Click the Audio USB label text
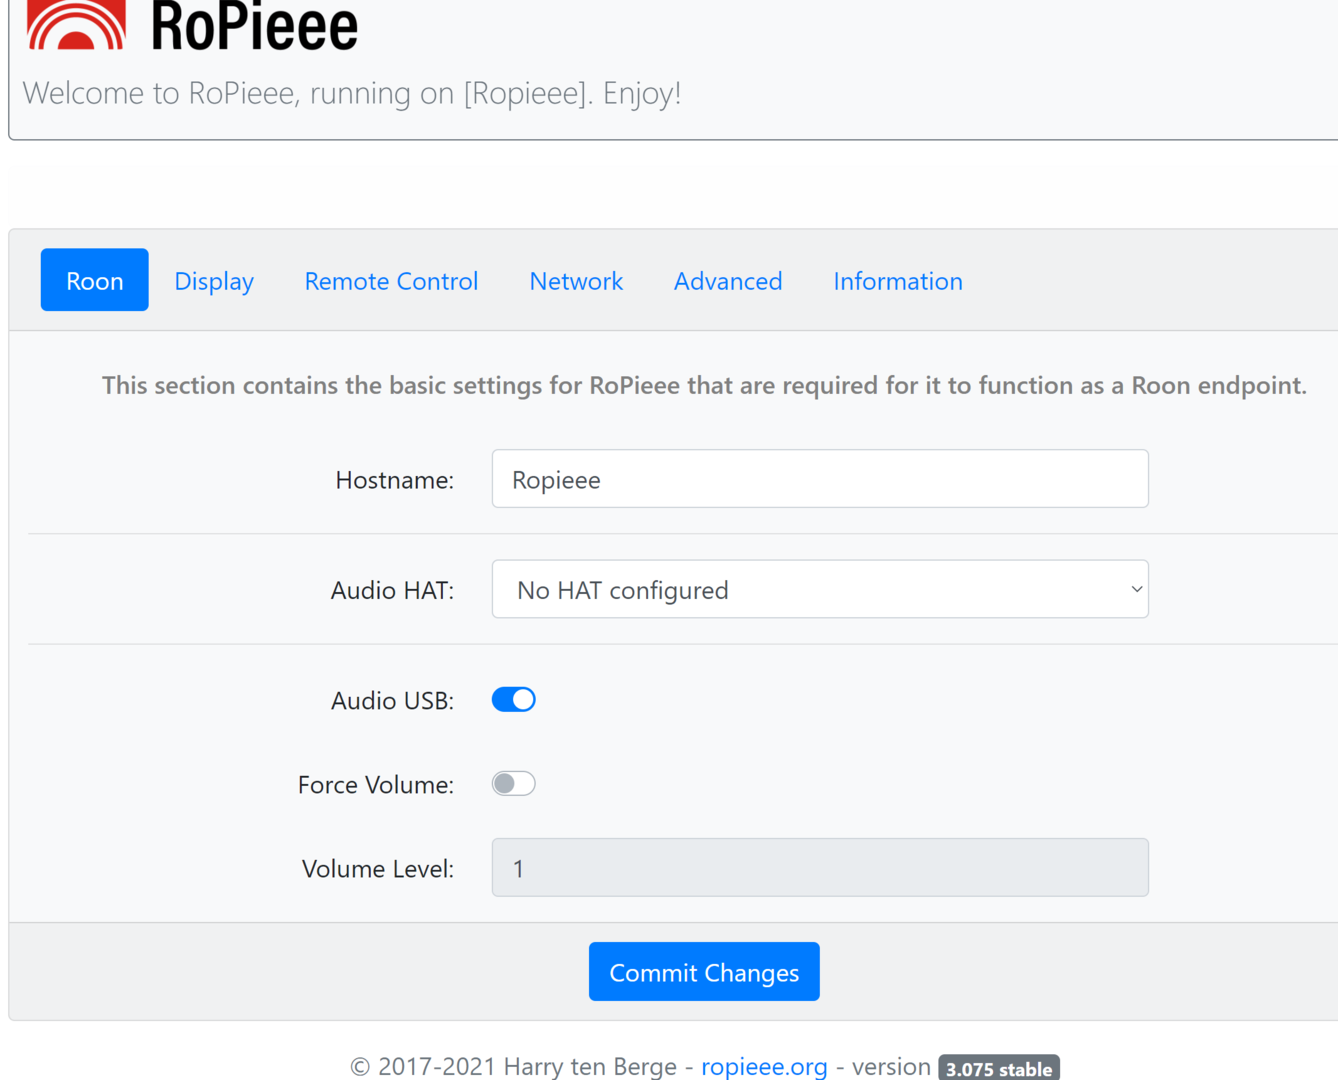1338x1080 pixels. (392, 701)
